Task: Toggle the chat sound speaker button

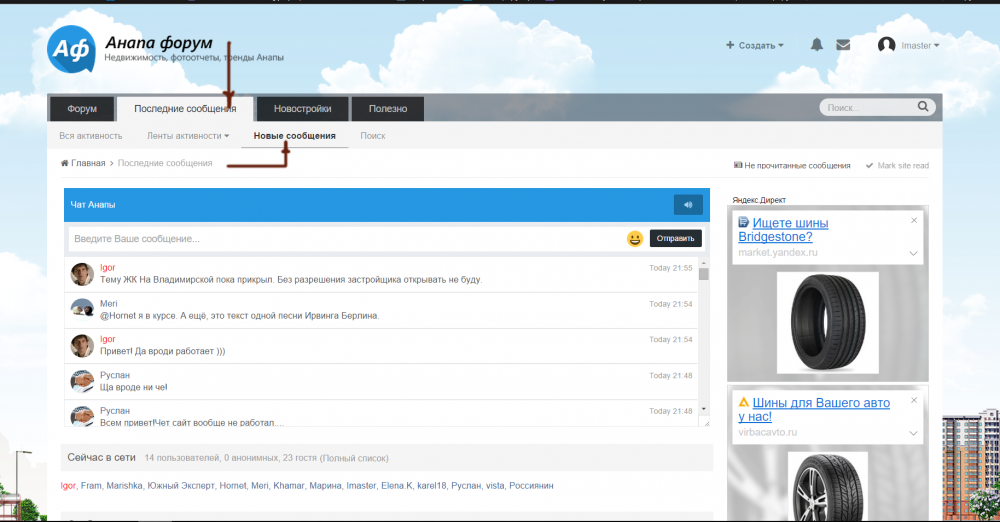Action: click(x=688, y=205)
